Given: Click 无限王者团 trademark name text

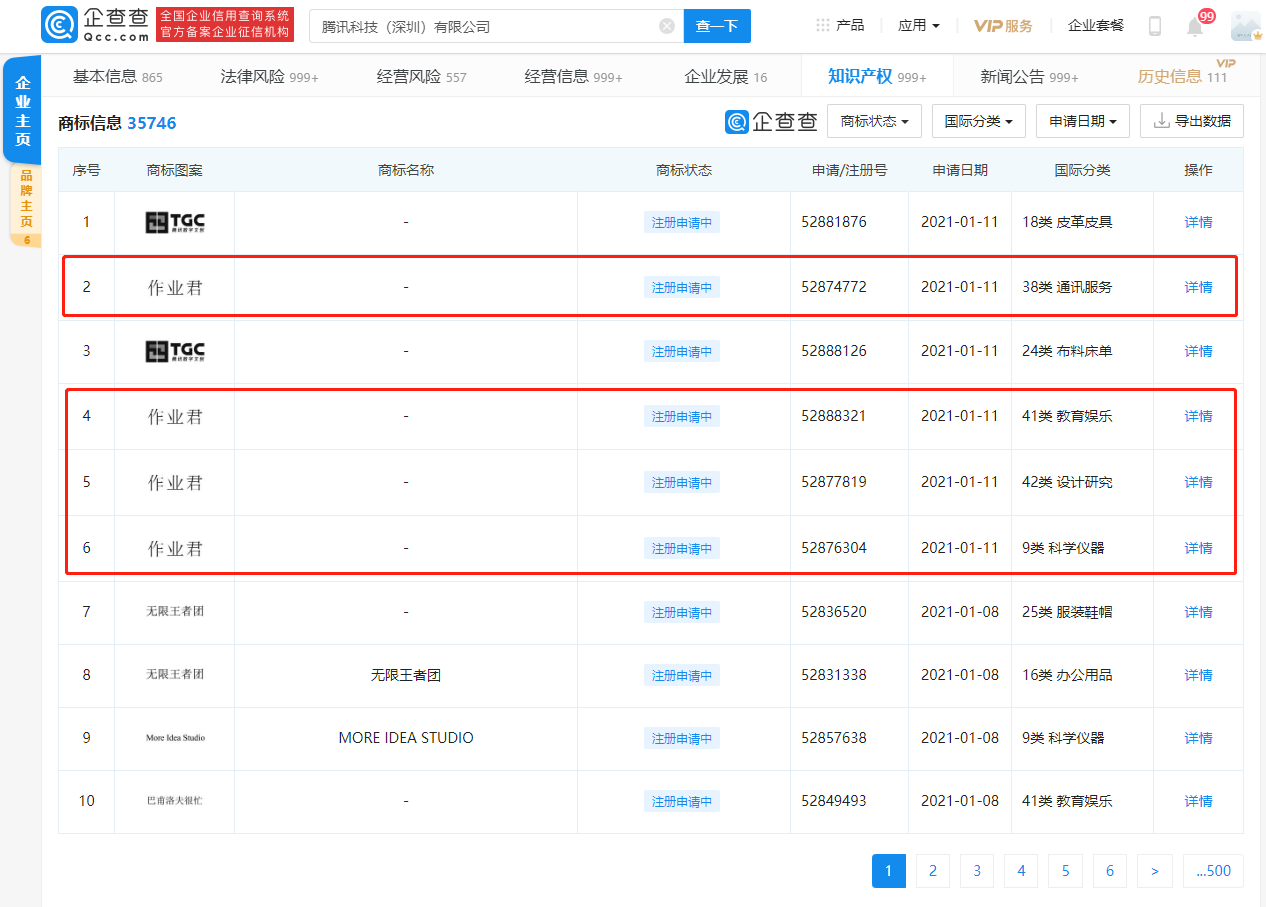Looking at the screenshot, I should (x=406, y=675).
